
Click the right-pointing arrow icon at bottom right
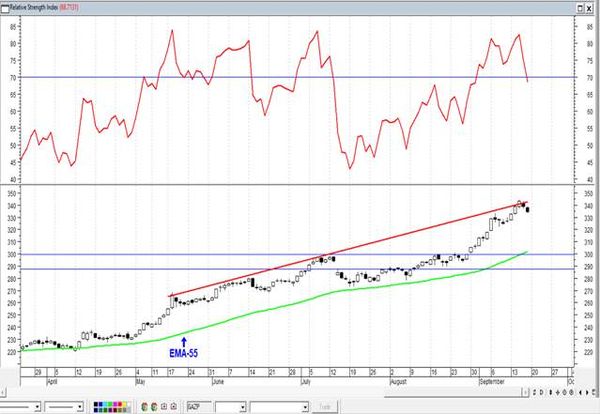coord(587,392)
